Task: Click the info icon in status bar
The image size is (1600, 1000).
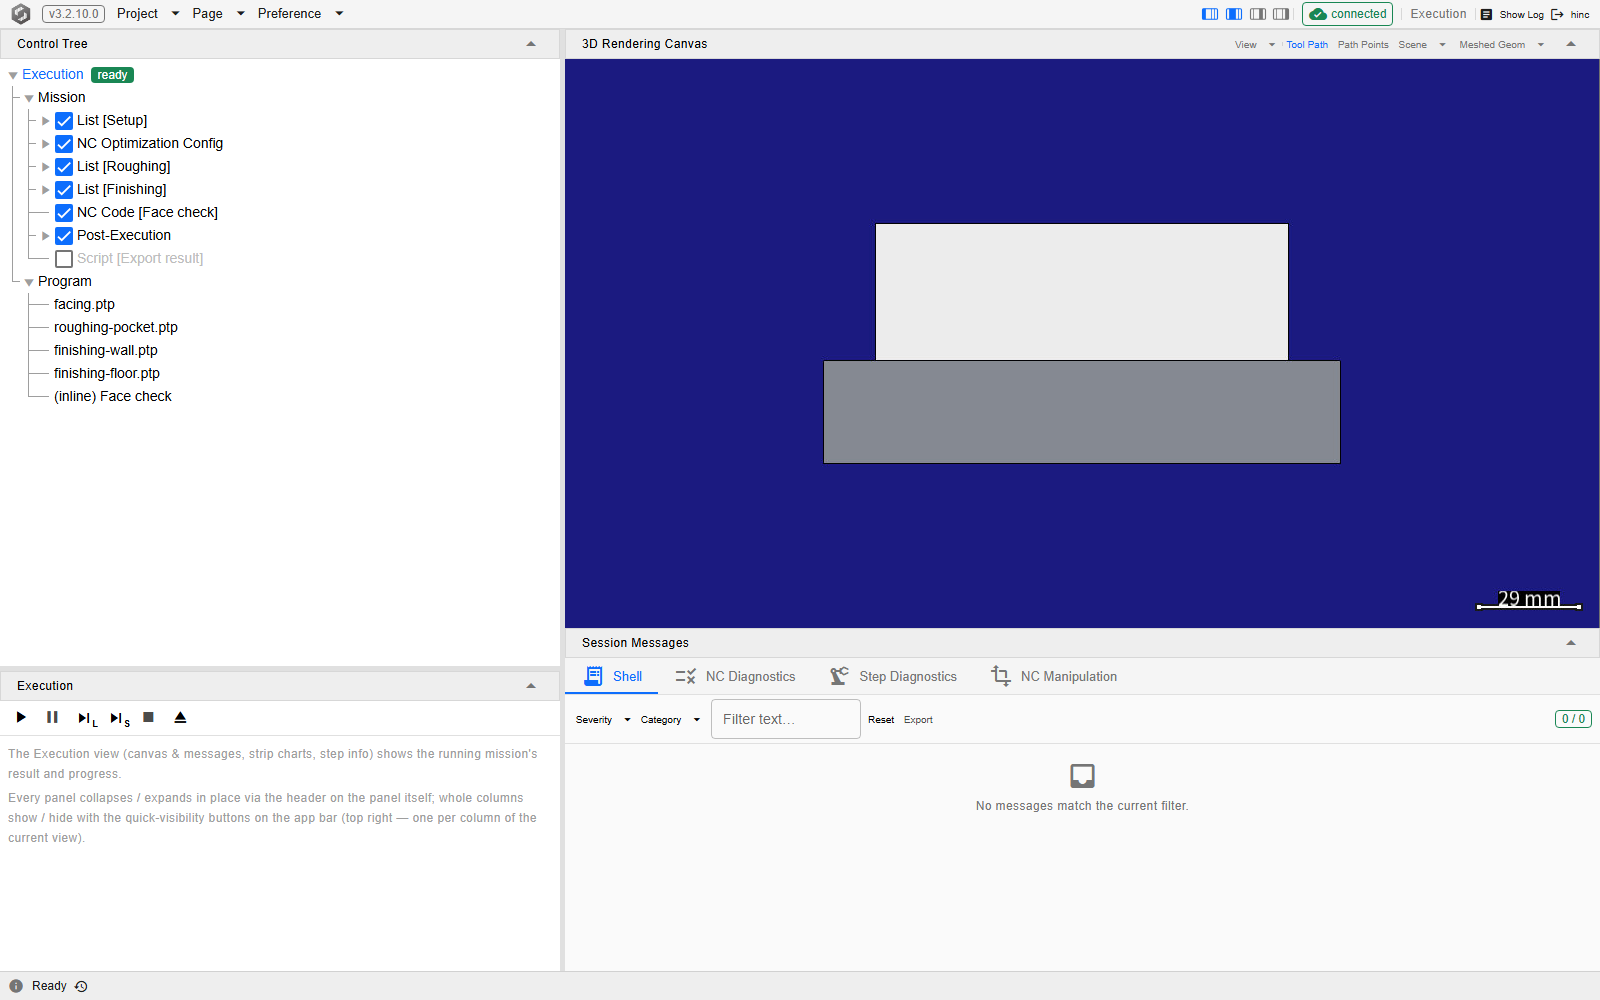Action: click(x=16, y=986)
